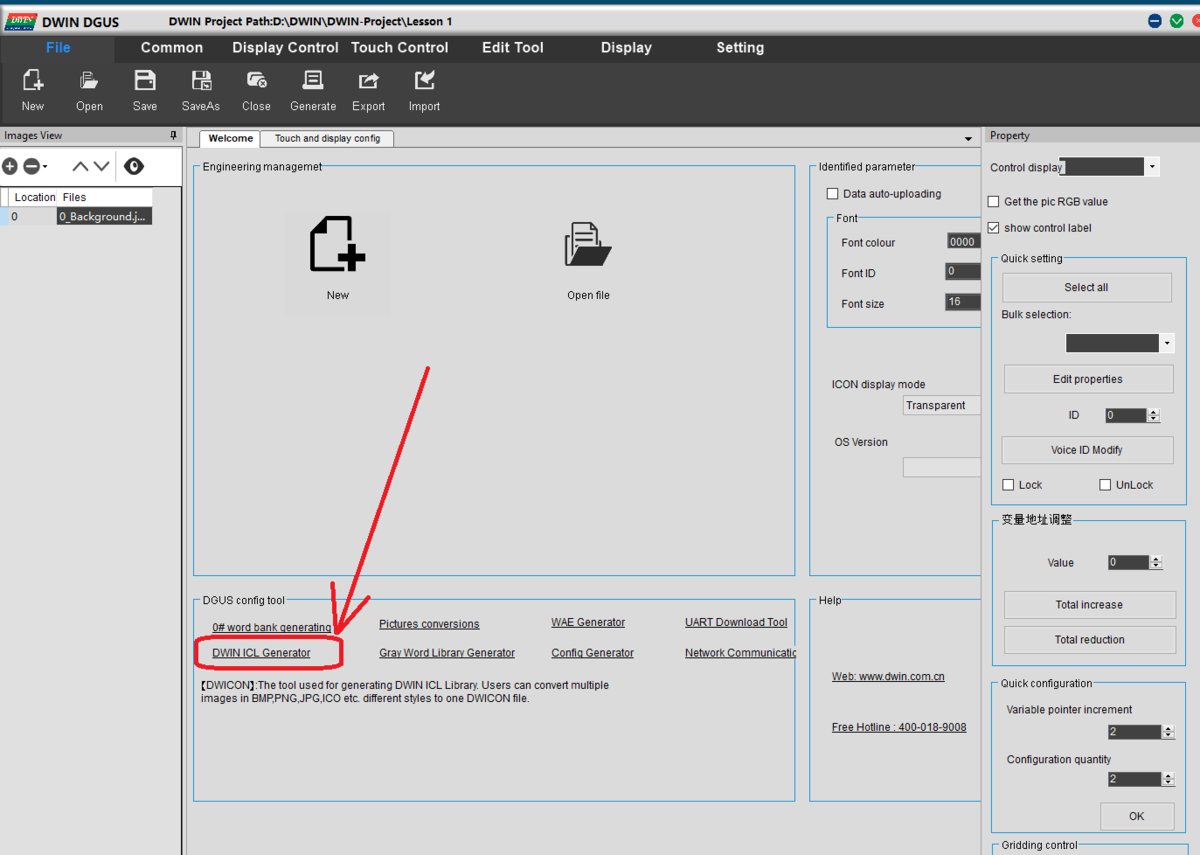The width and height of the screenshot is (1200, 855).
Task: Click the Close project toolbar icon
Action: (x=256, y=81)
